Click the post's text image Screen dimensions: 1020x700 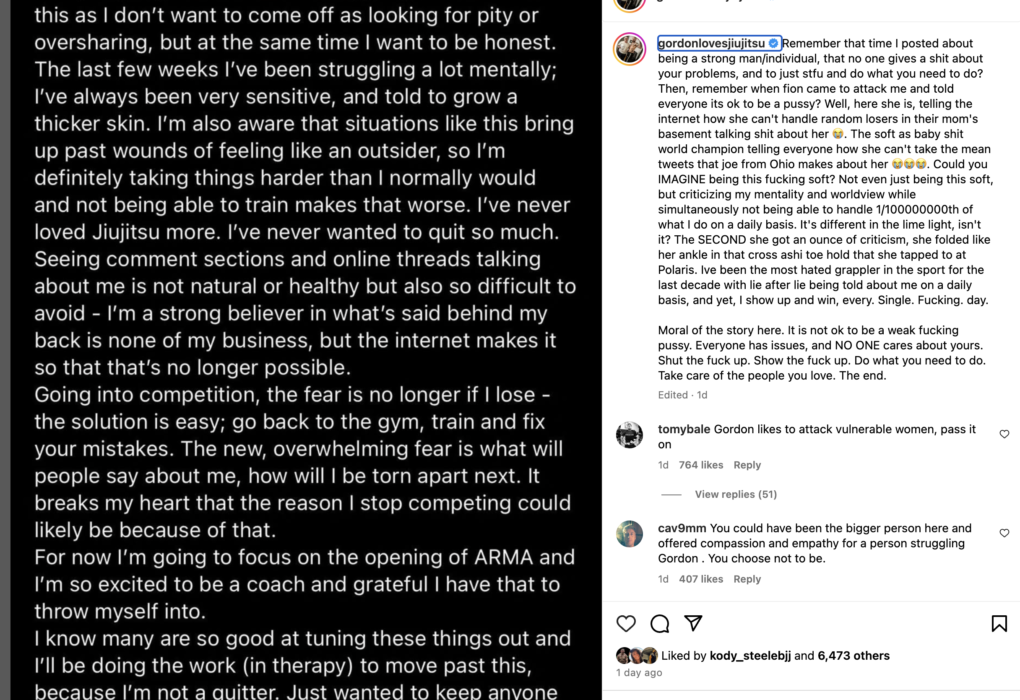tap(300, 350)
